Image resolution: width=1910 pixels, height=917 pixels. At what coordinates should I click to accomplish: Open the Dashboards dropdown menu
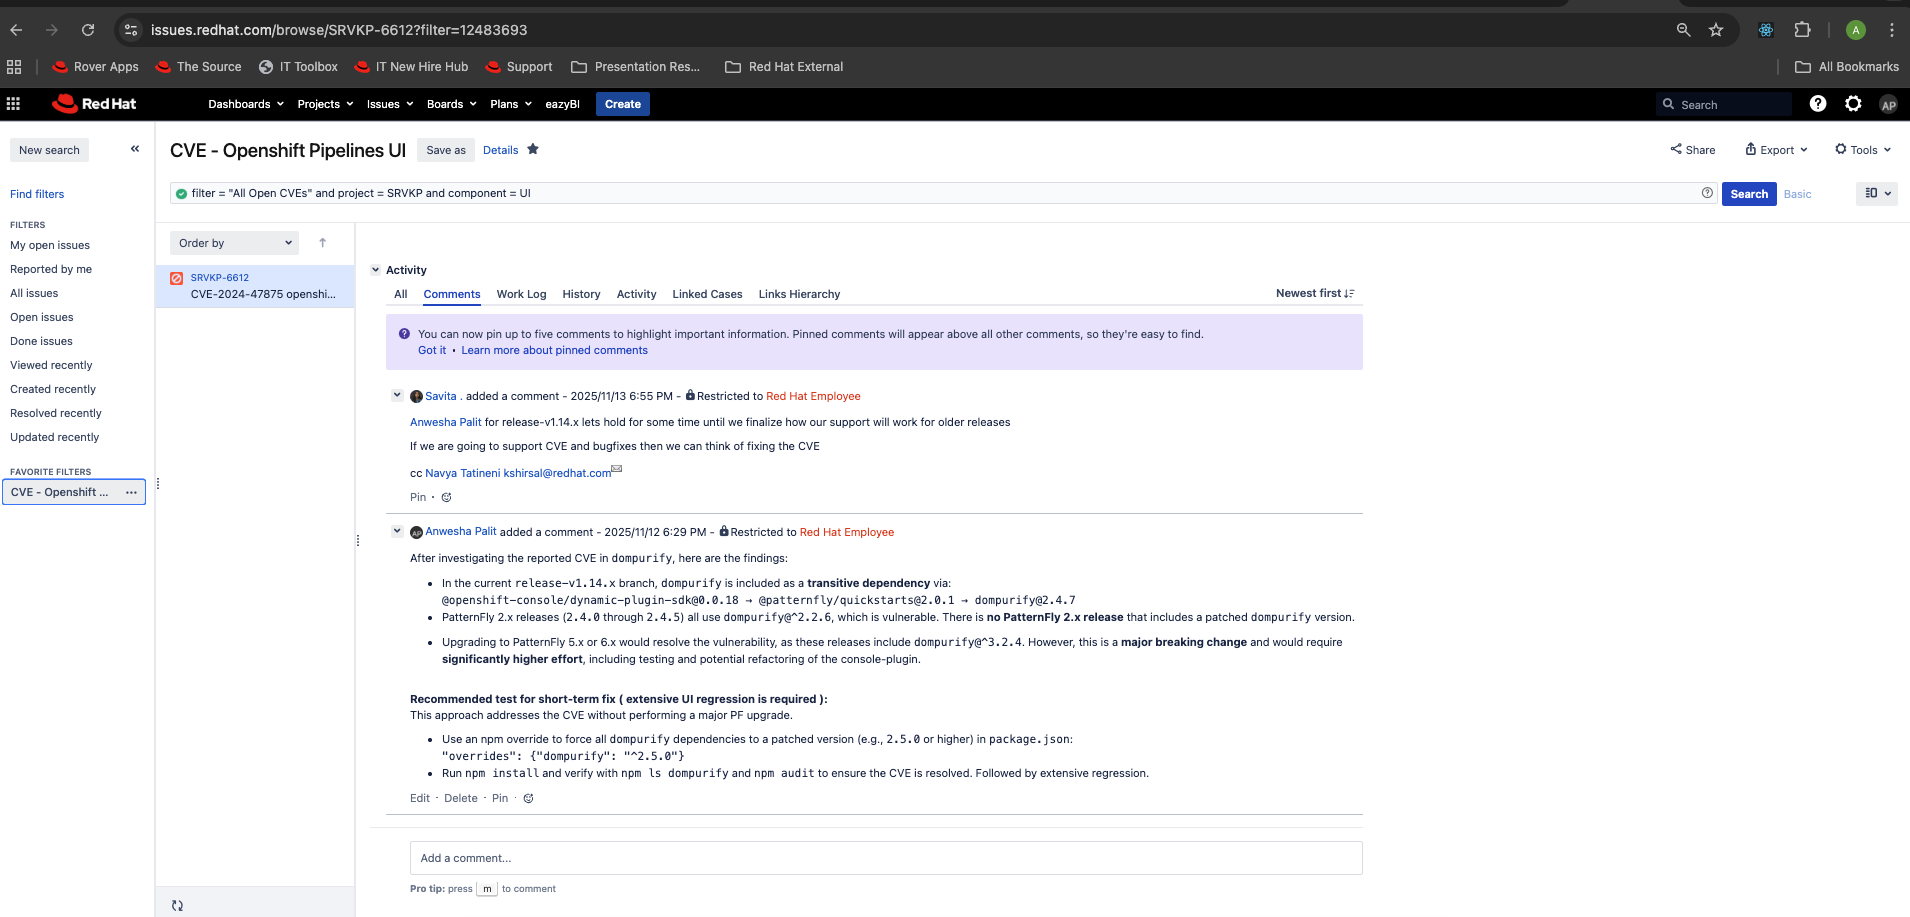pyautogui.click(x=246, y=104)
